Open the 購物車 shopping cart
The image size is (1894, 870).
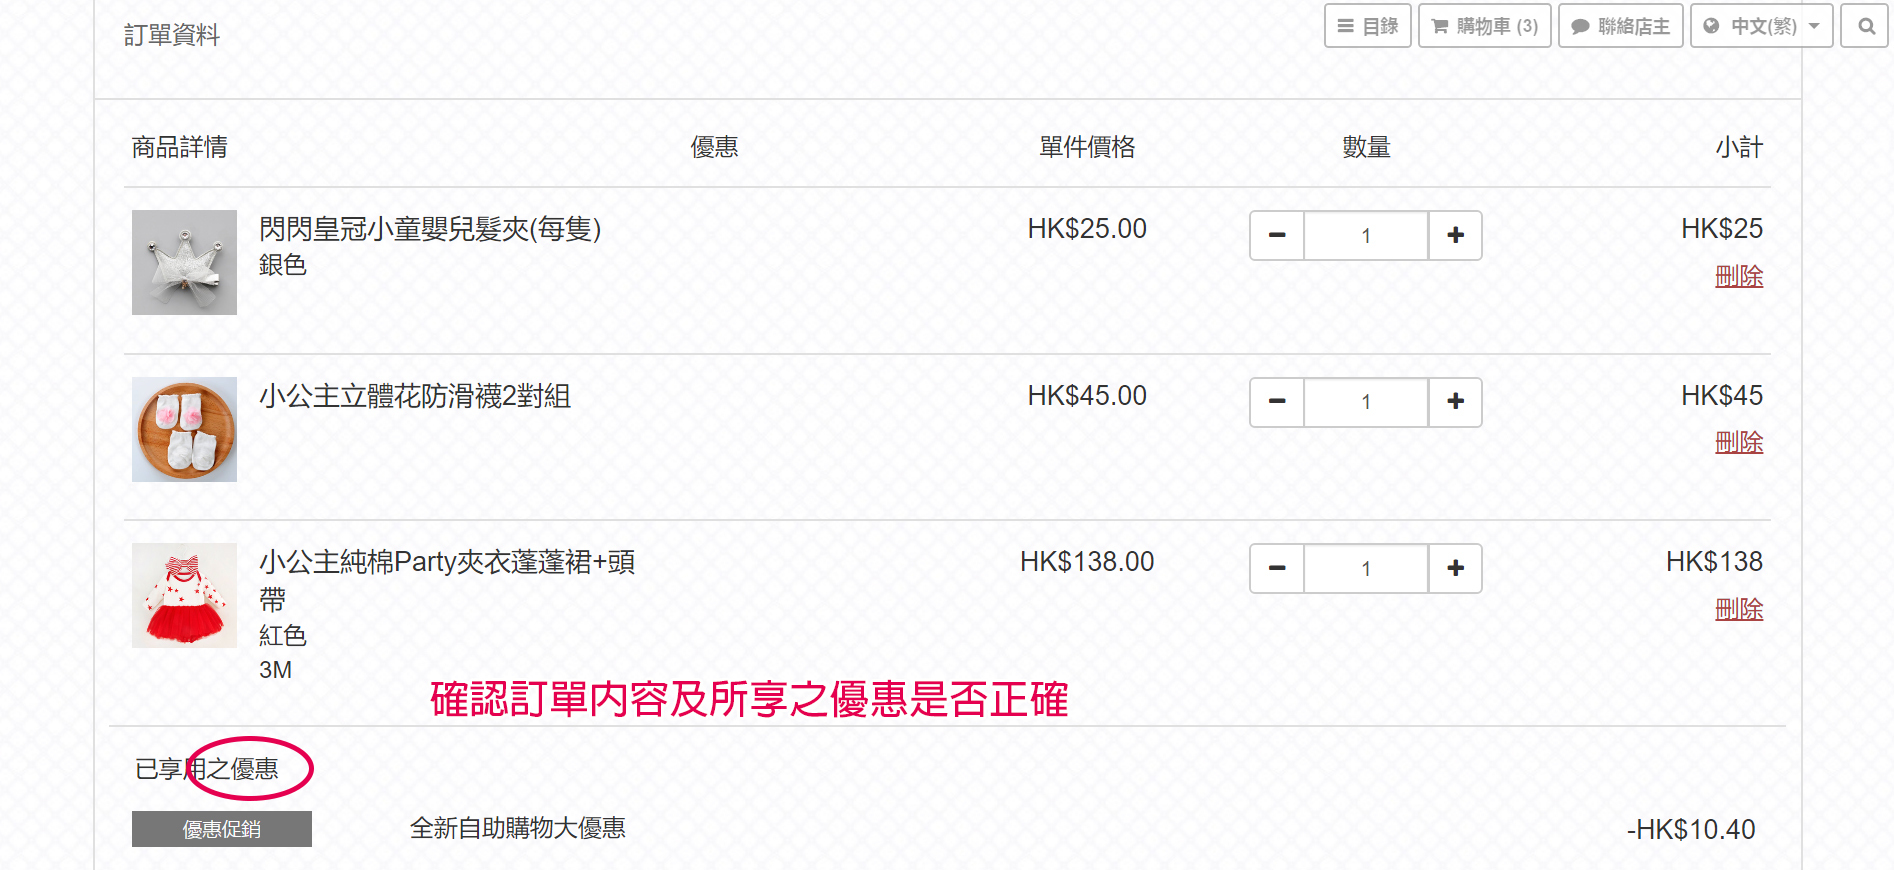pyautogui.click(x=1484, y=26)
